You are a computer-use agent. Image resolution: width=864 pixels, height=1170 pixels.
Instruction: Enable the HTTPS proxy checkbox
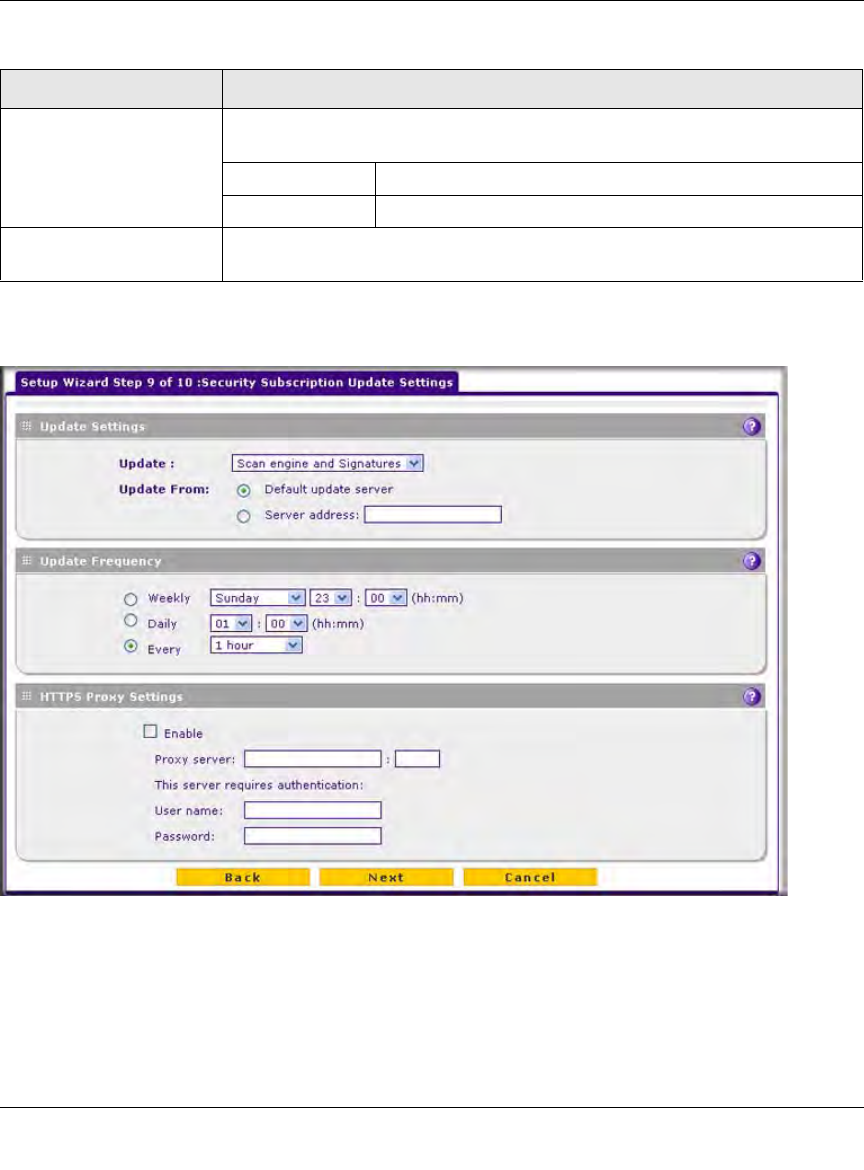coord(150,731)
